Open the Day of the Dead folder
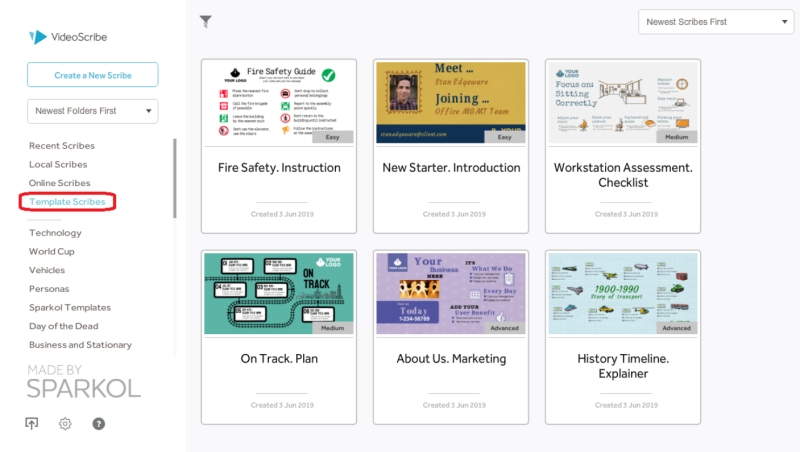Viewport: 800px width, 452px height. click(x=64, y=326)
